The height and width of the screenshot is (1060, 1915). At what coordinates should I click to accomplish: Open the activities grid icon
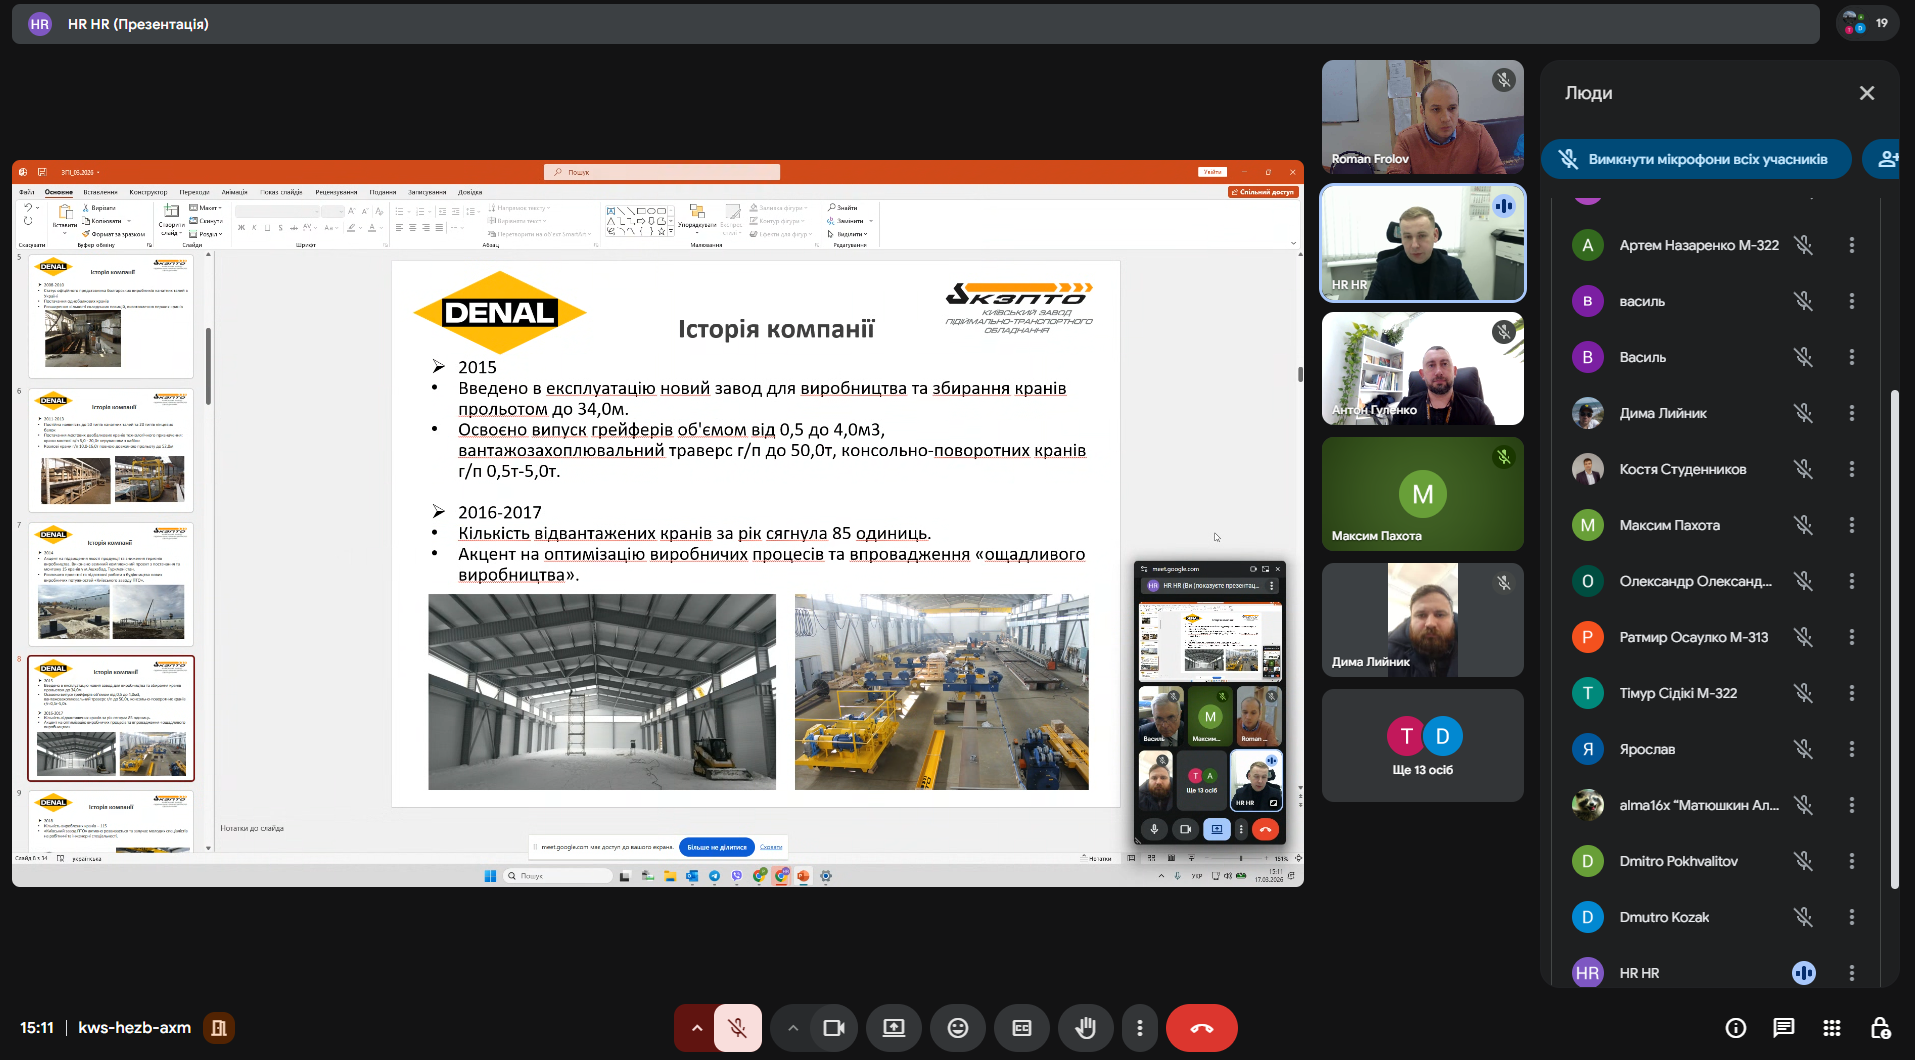tap(1831, 1028)
